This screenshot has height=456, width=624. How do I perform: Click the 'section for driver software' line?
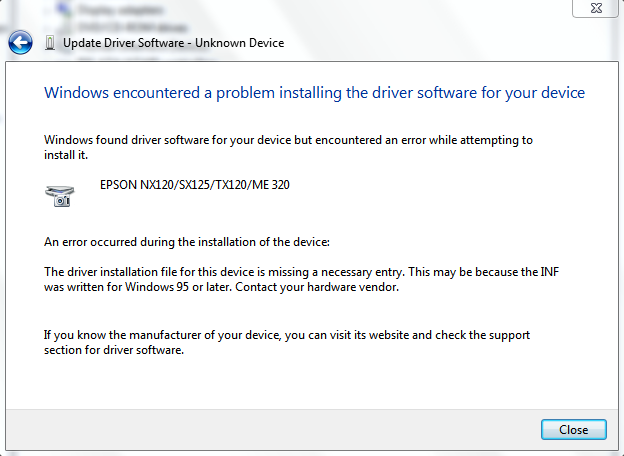click(114, 350)
